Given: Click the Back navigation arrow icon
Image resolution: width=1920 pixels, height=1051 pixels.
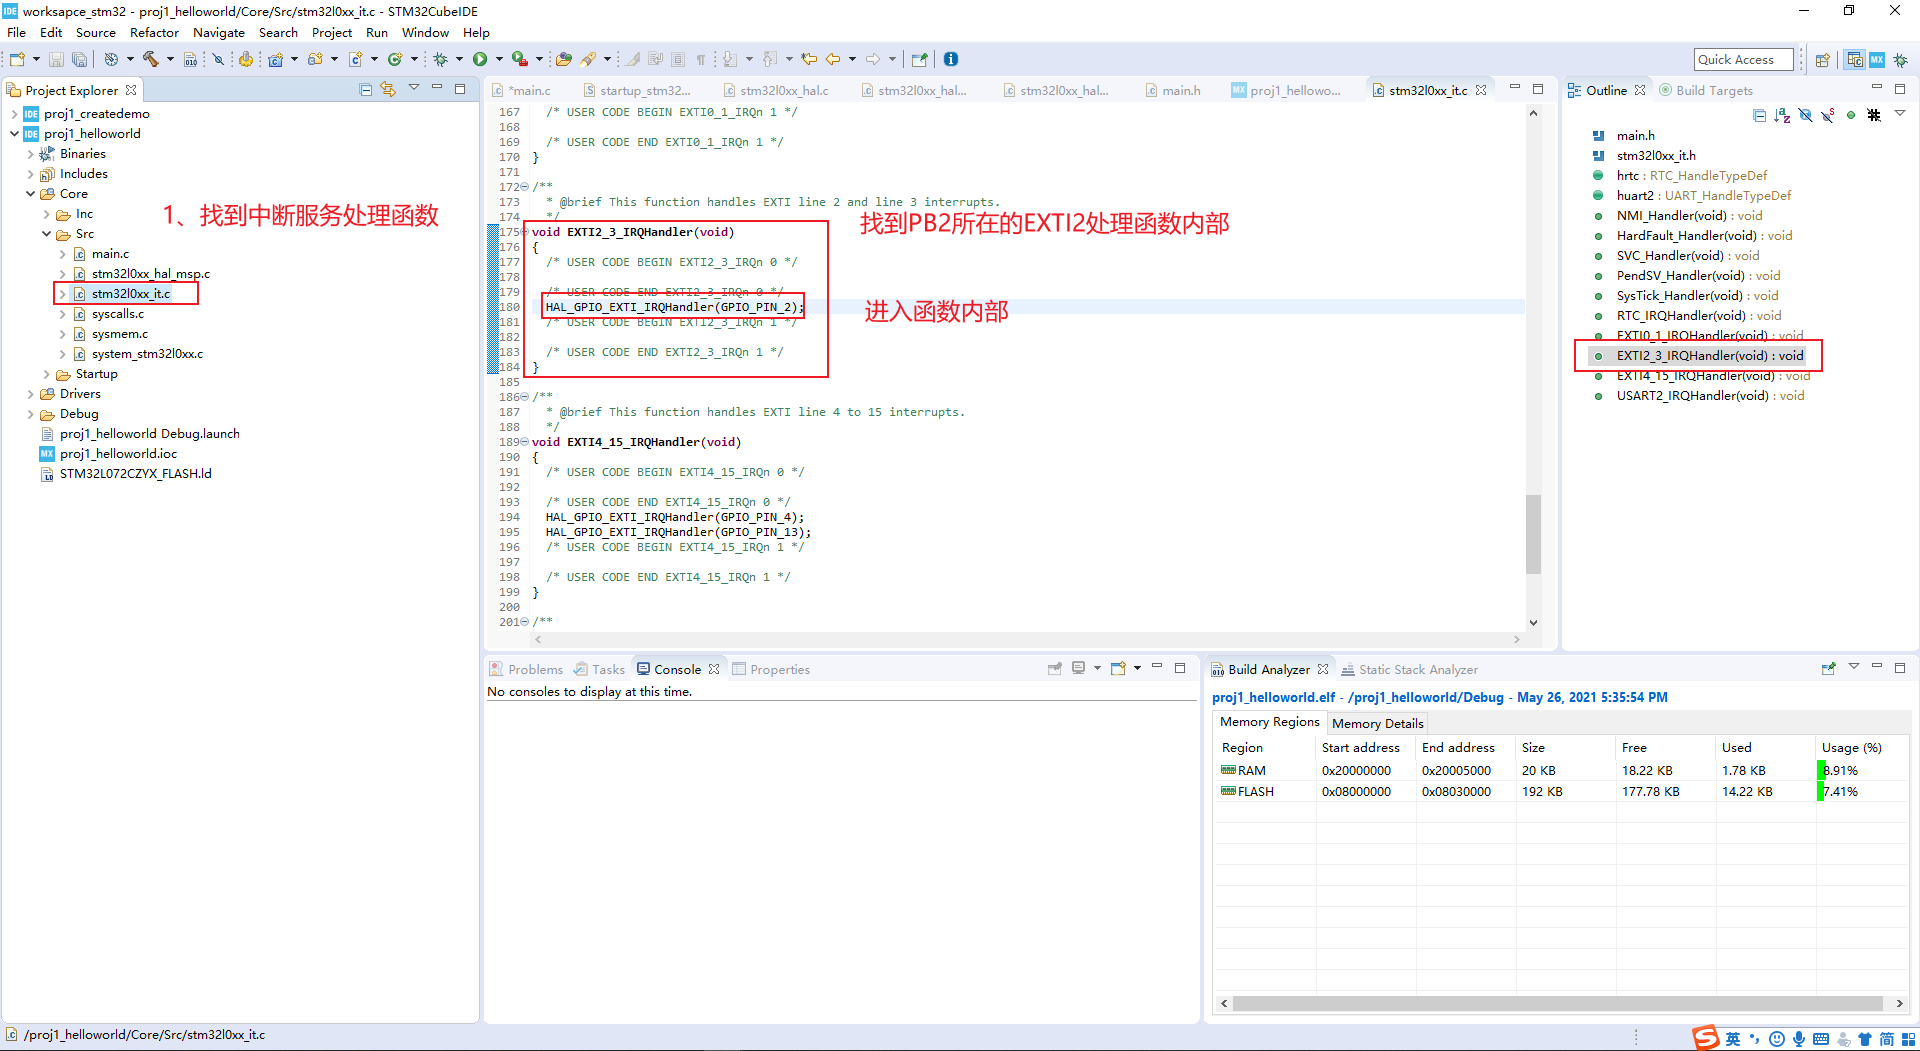Looking at the screenshot, I should [833, 59].
